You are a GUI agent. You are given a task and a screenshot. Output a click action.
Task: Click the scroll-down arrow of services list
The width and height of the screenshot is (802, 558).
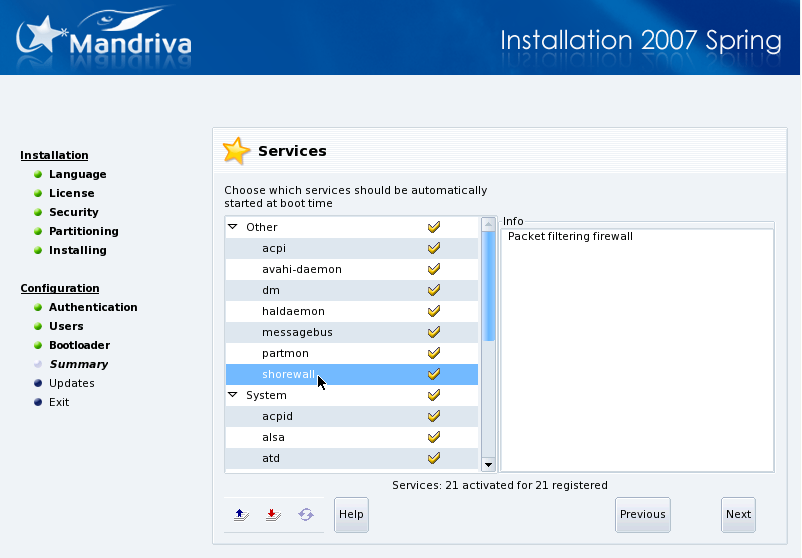point(489,464)
